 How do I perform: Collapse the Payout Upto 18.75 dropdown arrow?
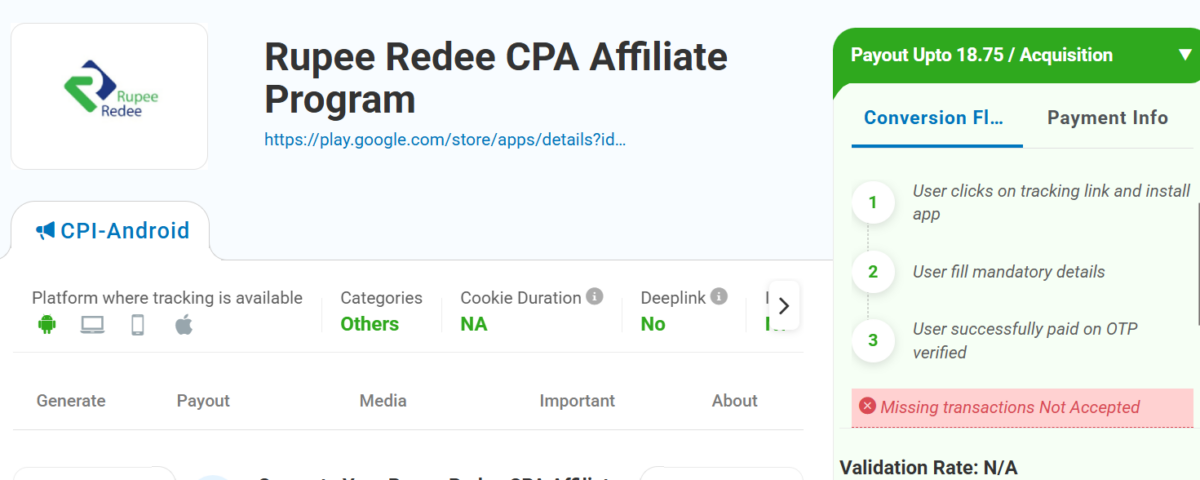tap(1185, 56)
